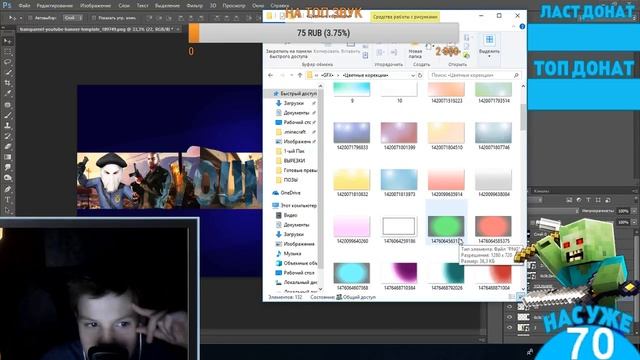
Task: Select the red oval image thumbnail
Action: click(493, 227)
